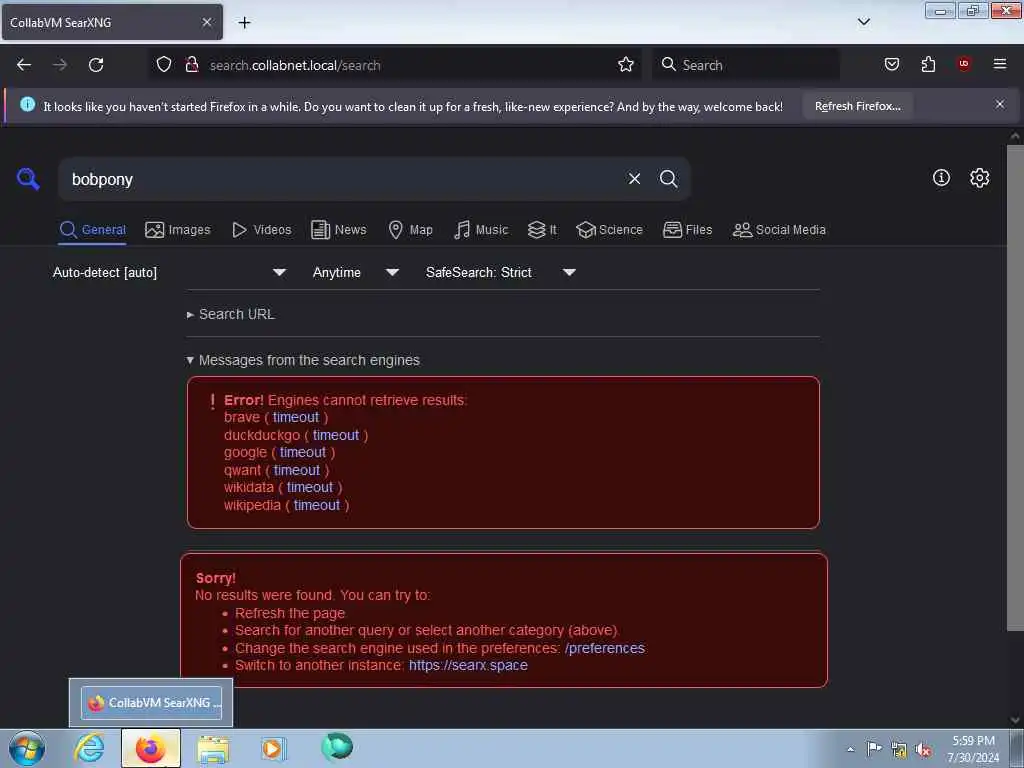The height and width of the screenshot is (768, 1024).
Task: Click the Refresh Firefox button
Action: click(x=857, y=106)
